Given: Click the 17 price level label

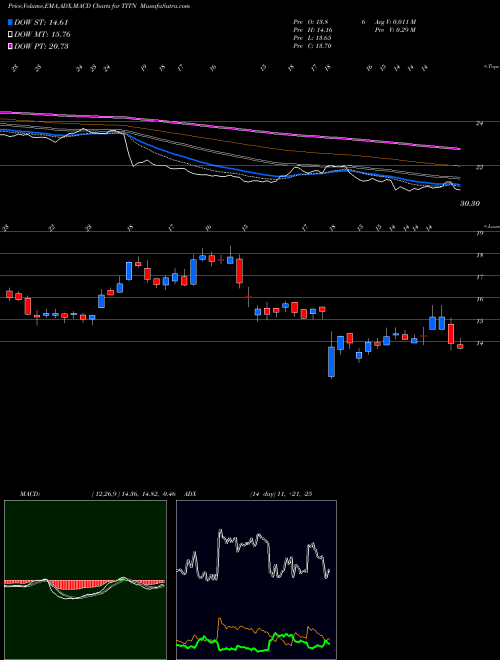Looking at the screenshot, I should pyautogui.click(x=479, y=277).
